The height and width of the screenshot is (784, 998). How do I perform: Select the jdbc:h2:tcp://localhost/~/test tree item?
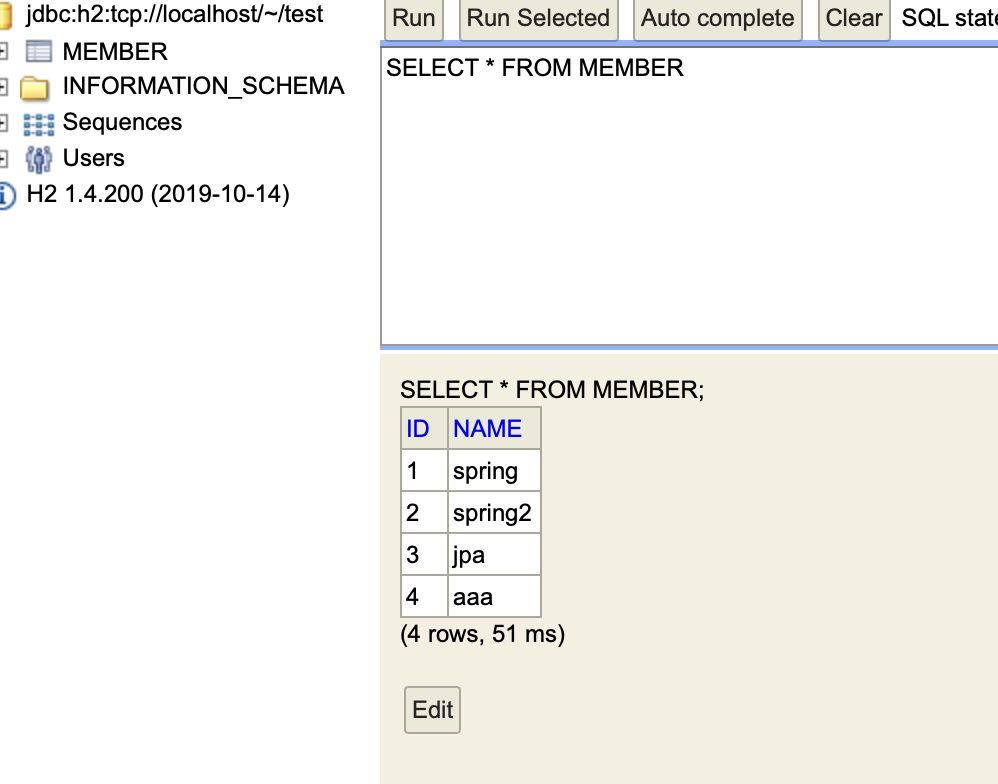click(x=174, y=14)
